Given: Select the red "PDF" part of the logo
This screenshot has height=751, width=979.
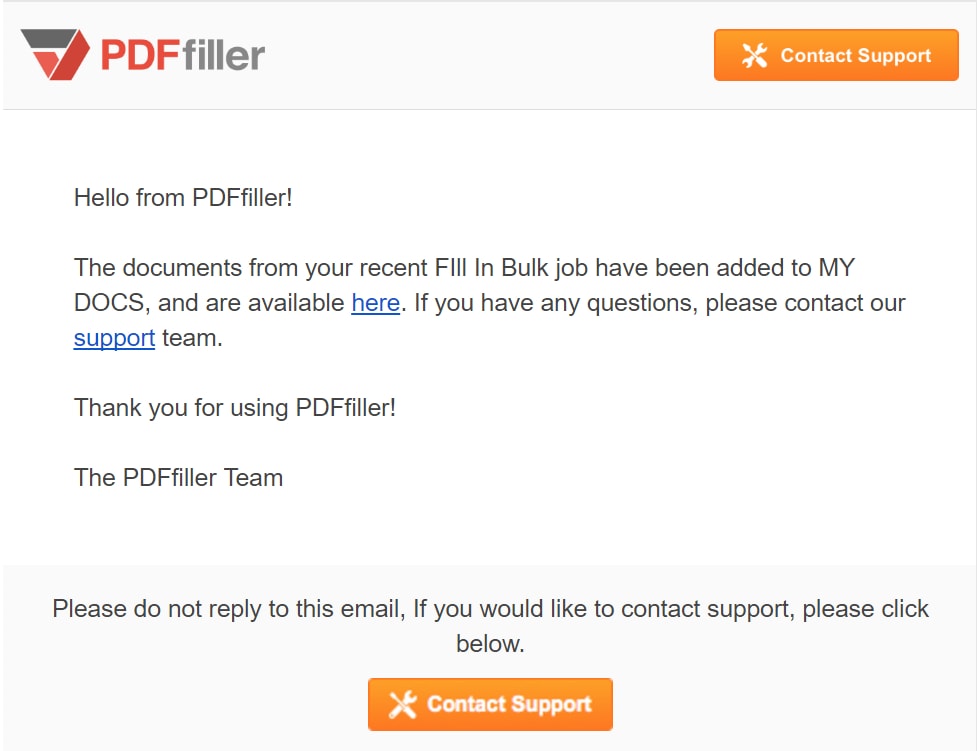Looking at the screenshot, I should [140, 55].
